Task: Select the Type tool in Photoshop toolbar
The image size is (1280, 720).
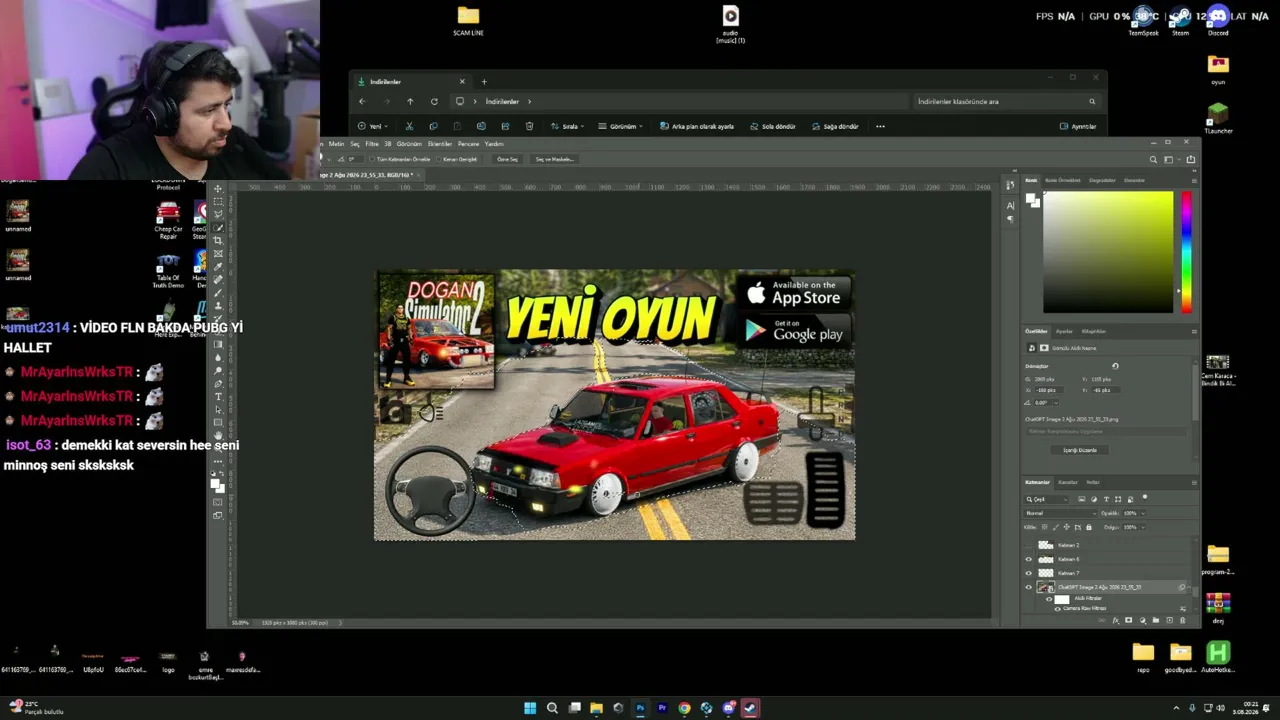Action: 218,397
